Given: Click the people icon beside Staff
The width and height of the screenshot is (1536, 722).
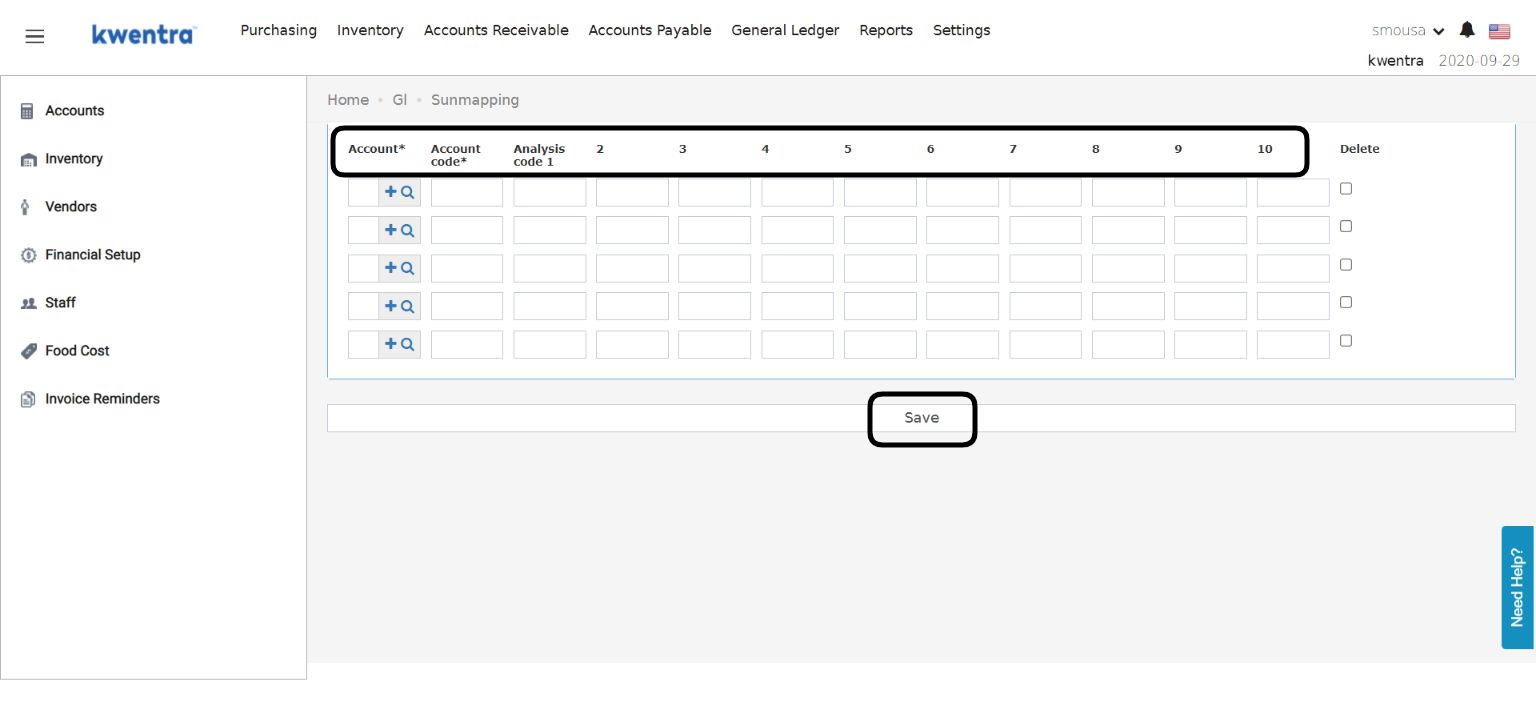Looking at the screenshot, I should pyautogui.click(x=28, y=303).
